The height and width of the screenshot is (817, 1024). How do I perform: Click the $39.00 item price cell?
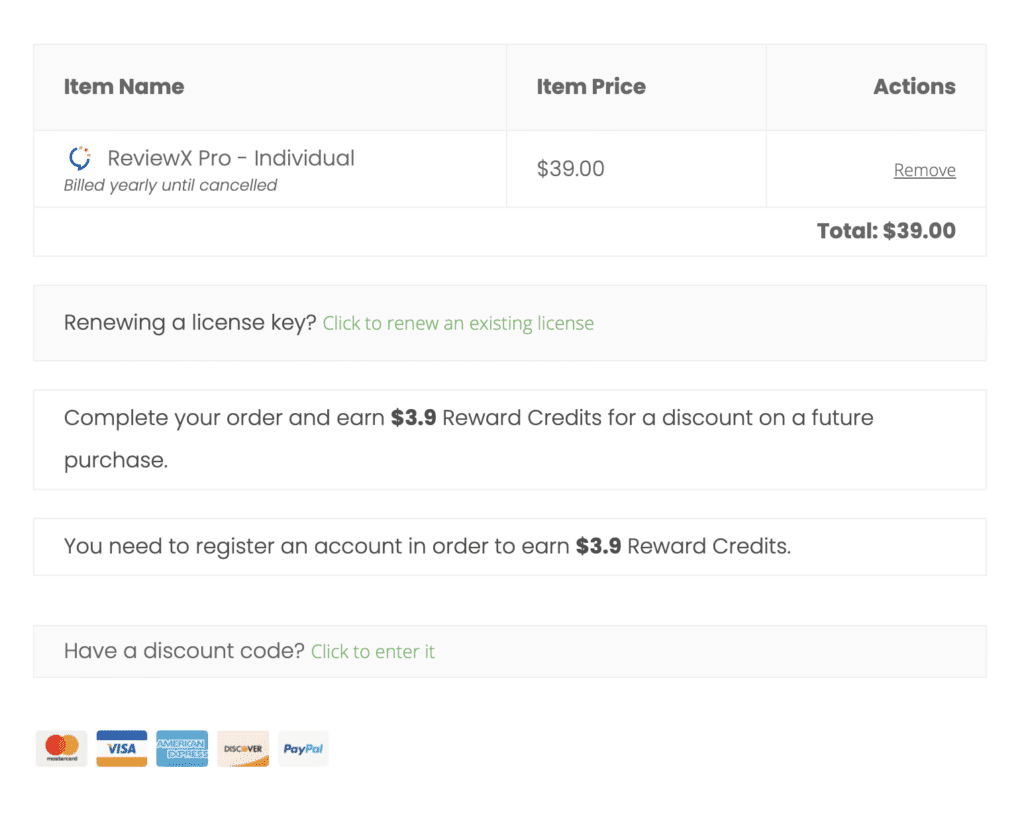[x=571, y=168]
